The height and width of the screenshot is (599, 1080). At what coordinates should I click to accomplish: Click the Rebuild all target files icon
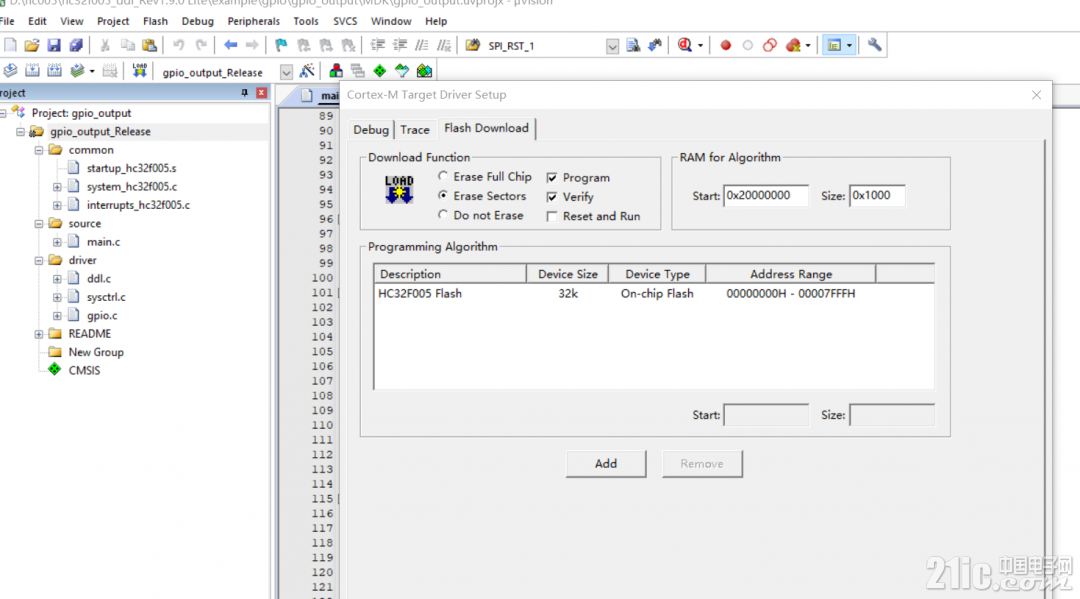tap(54, 70)
